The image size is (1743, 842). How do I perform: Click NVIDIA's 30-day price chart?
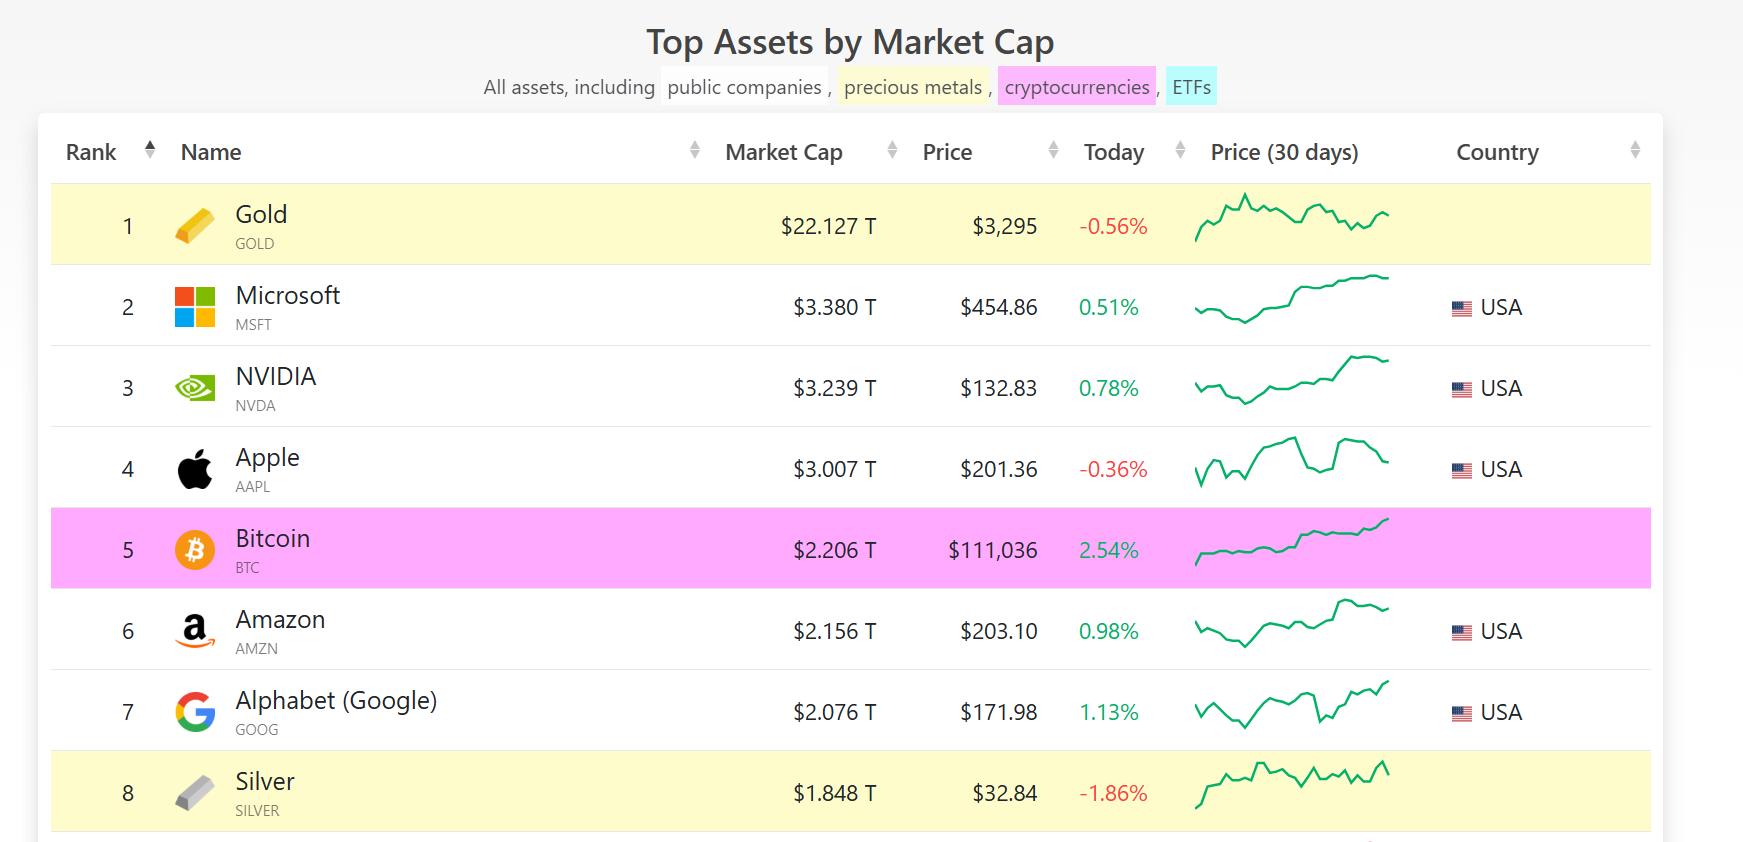point(1292,380)
